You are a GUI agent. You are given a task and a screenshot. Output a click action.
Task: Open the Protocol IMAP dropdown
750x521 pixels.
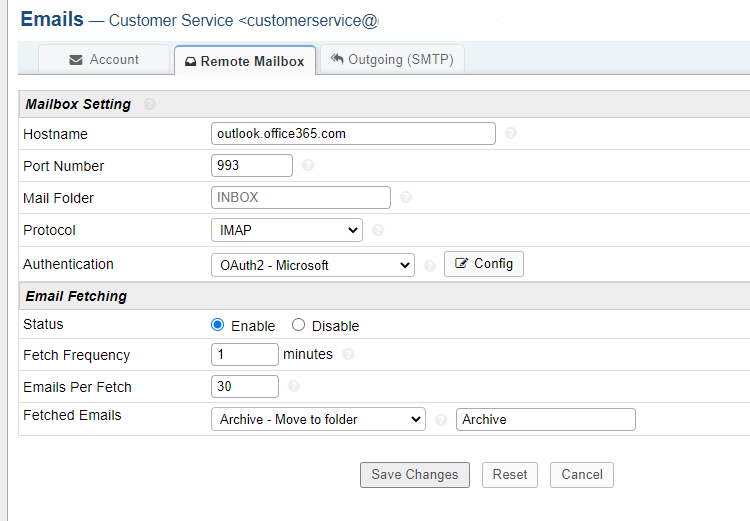coord(287,230)
